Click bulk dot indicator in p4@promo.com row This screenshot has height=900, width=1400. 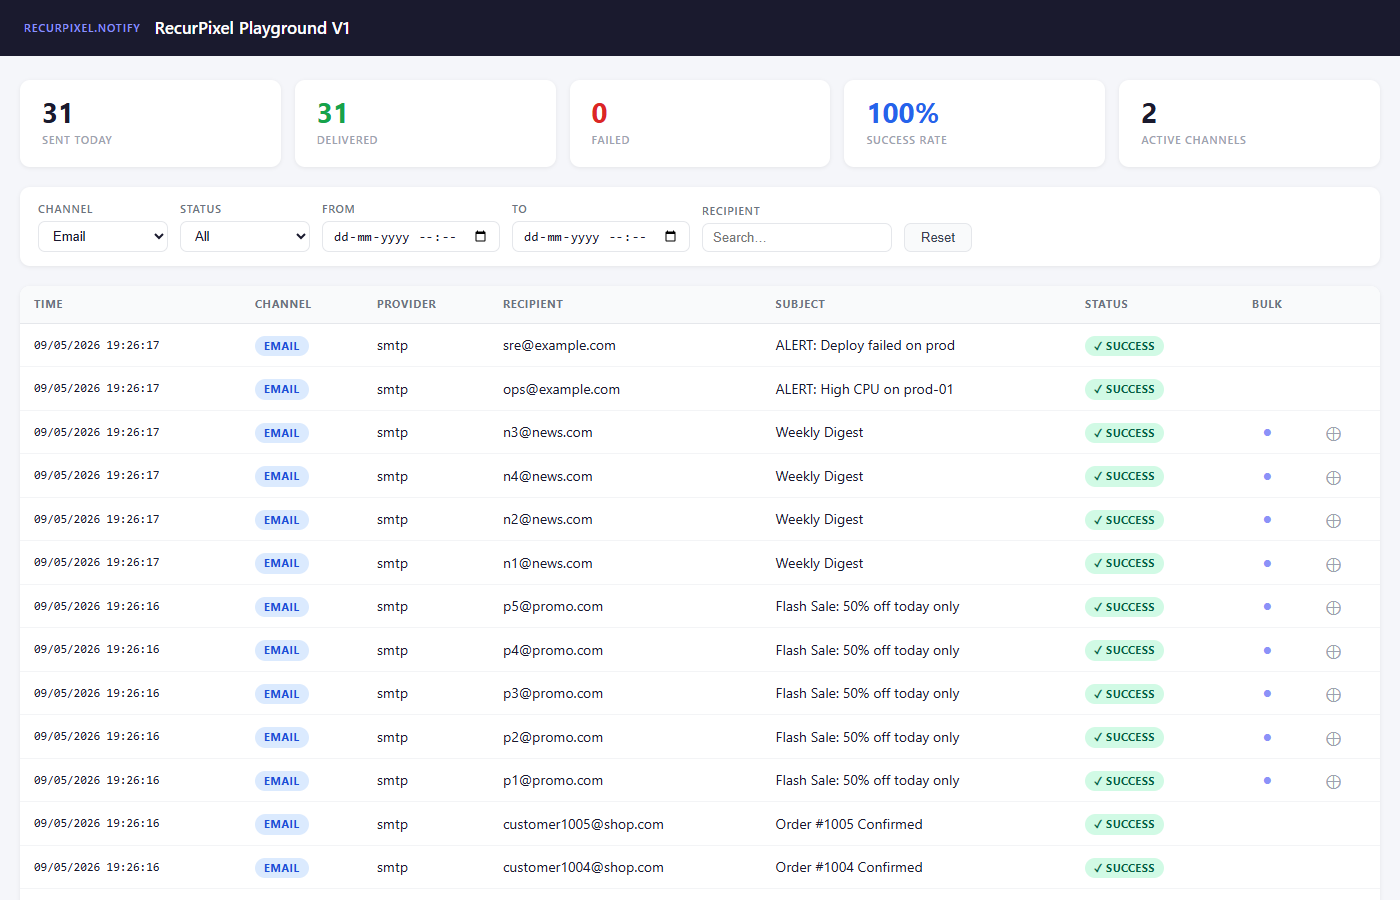1267,650
